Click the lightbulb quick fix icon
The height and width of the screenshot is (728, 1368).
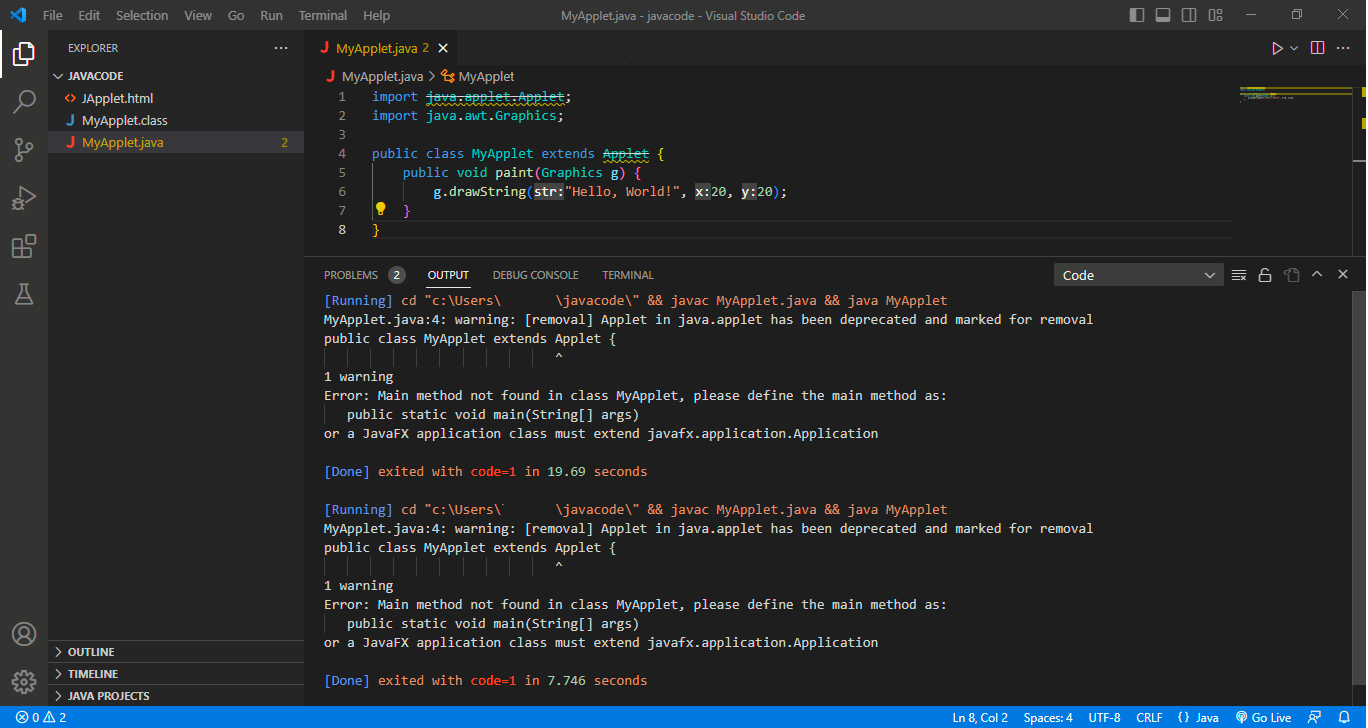coord(380,209)
